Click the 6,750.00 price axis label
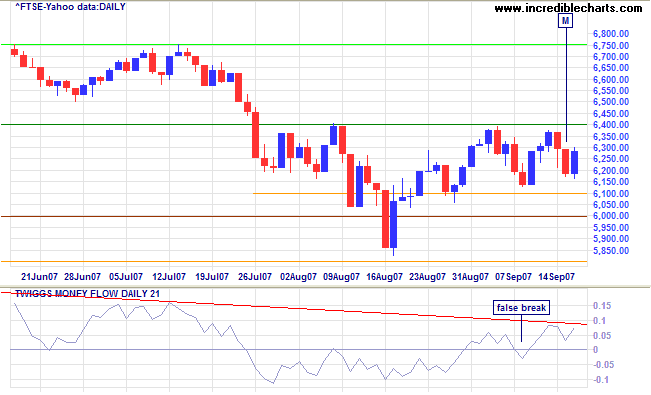Screen dimensions: 651x395 coord(611,45)
